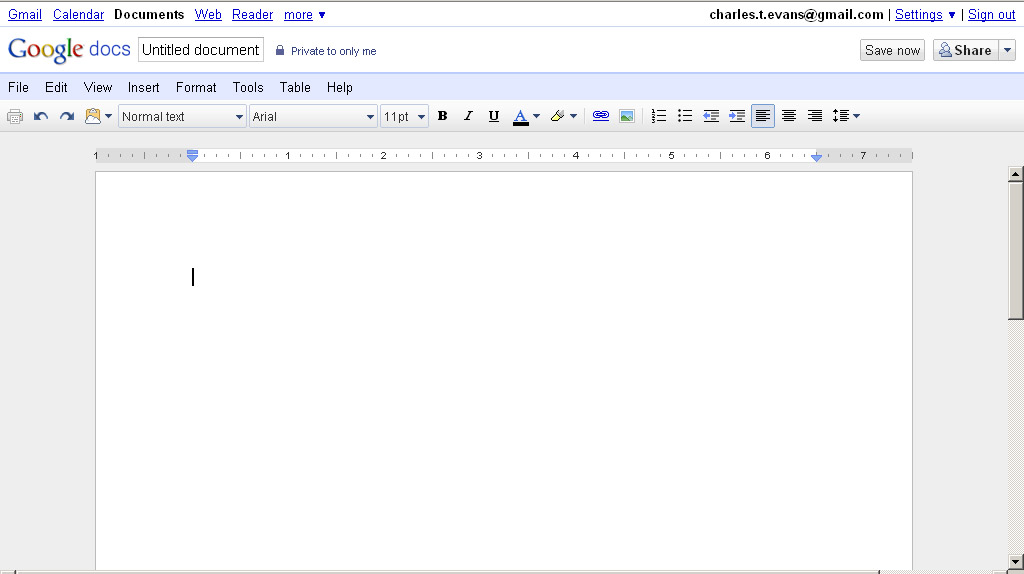Select Left align

point(763,116)
